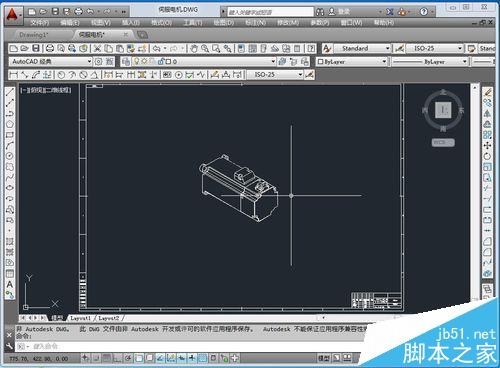Open the AutoCAD 经典 workspace dropdown
The width and height of the screenshot is (500, 368).
51,61
